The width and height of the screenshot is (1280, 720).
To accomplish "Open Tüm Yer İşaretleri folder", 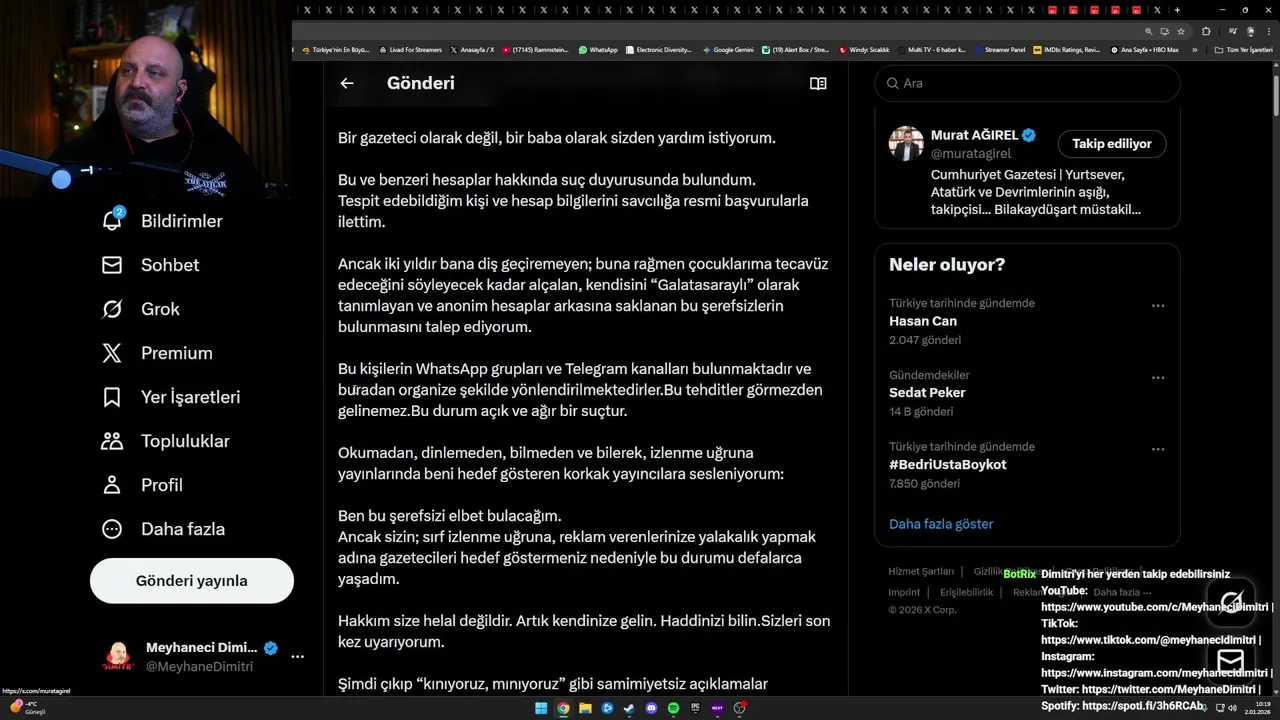I will [1243, 50].
